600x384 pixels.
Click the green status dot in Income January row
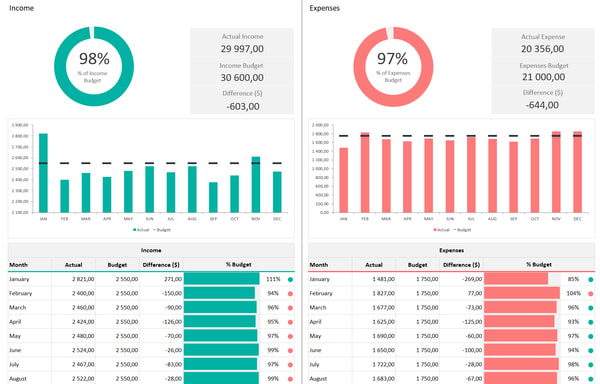(290, 280)
